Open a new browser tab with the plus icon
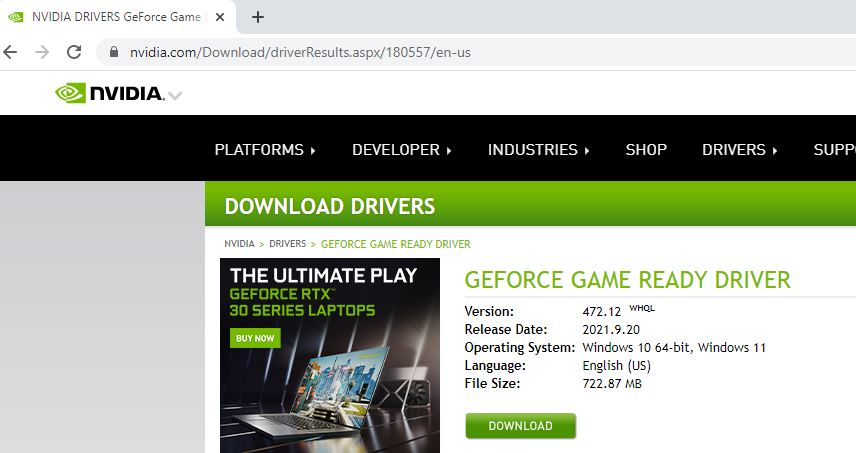 click(258, 17)
